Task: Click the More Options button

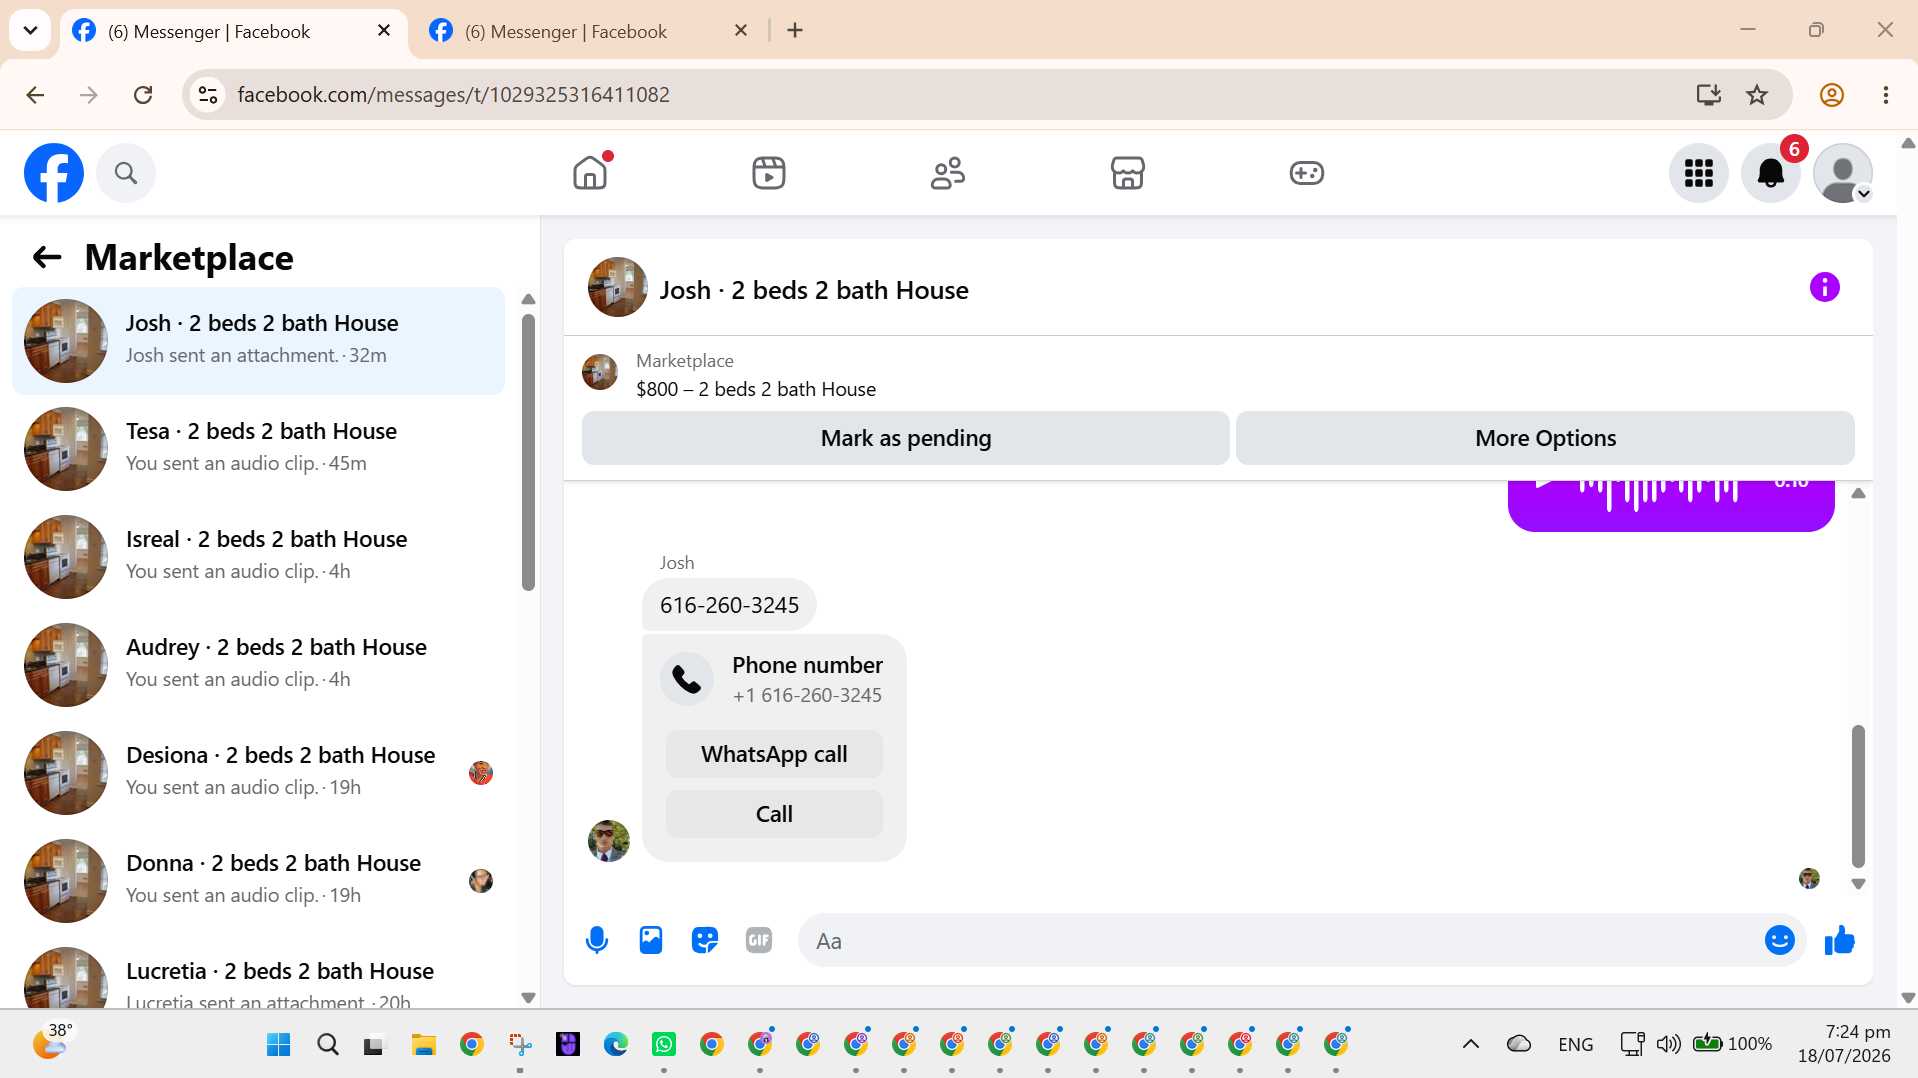Action: (1545, 438)
